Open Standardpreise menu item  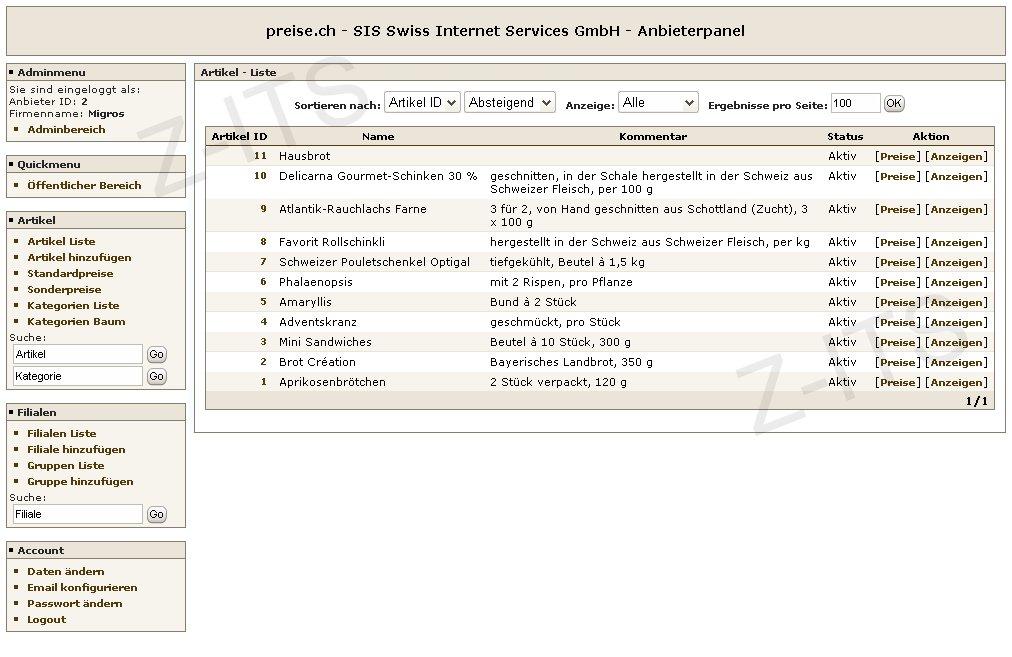point(70,274)
